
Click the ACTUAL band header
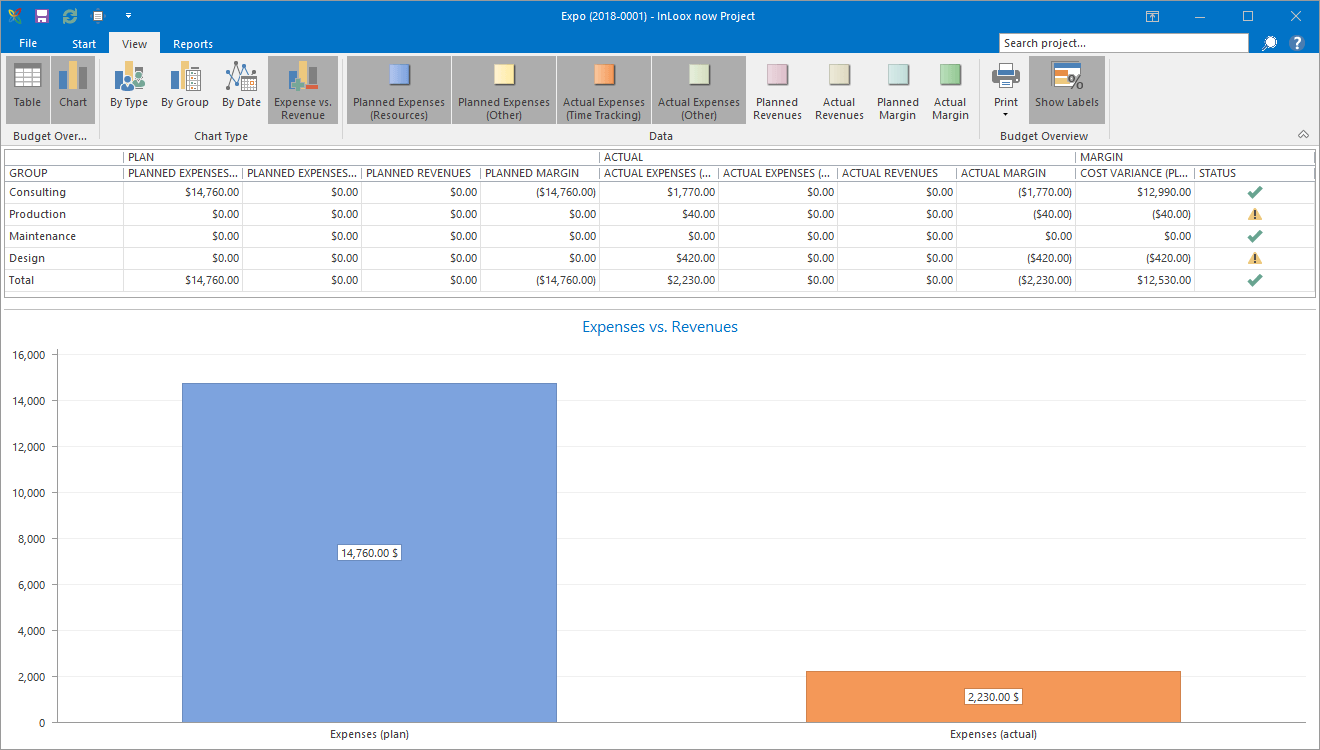coord(838,157)
